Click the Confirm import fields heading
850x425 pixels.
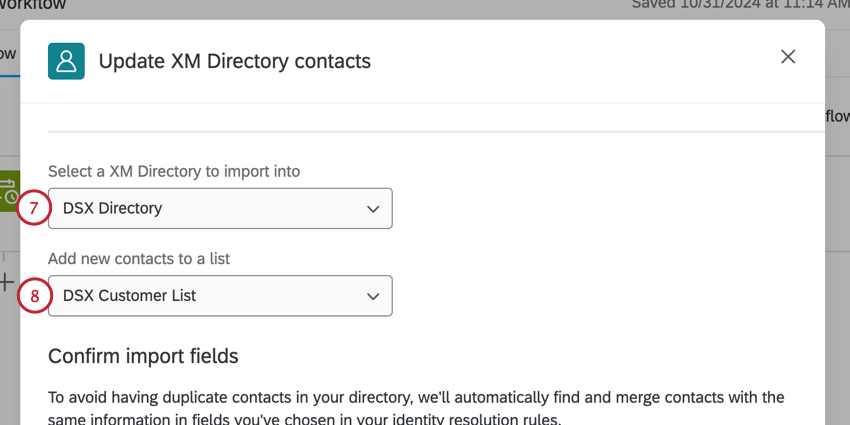pos(143,356)
